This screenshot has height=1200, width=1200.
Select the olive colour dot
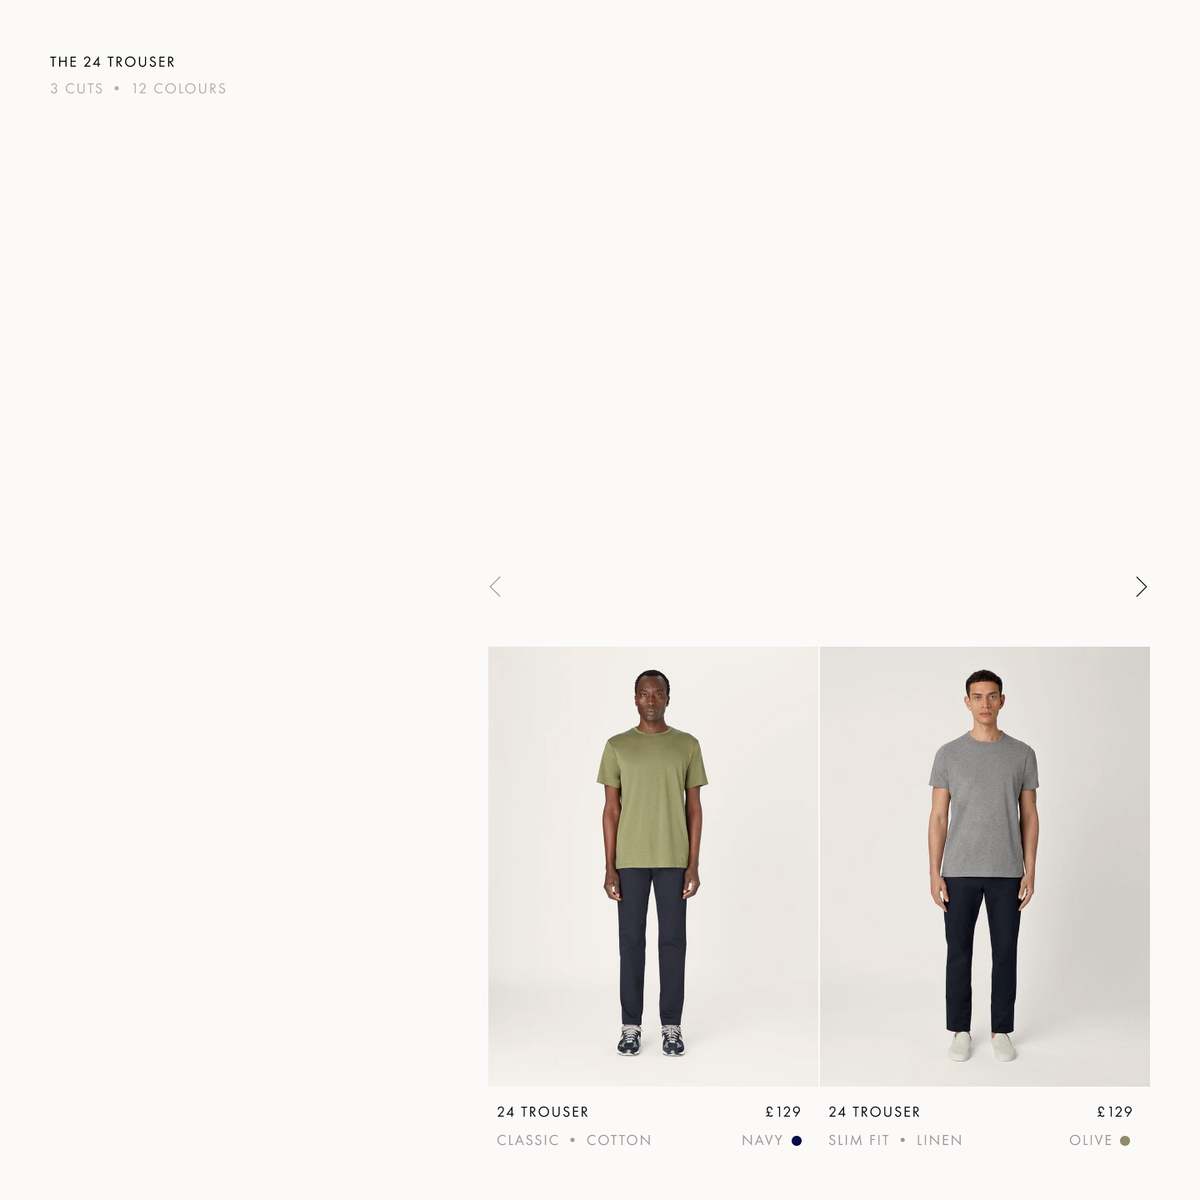[1125, 1141]
